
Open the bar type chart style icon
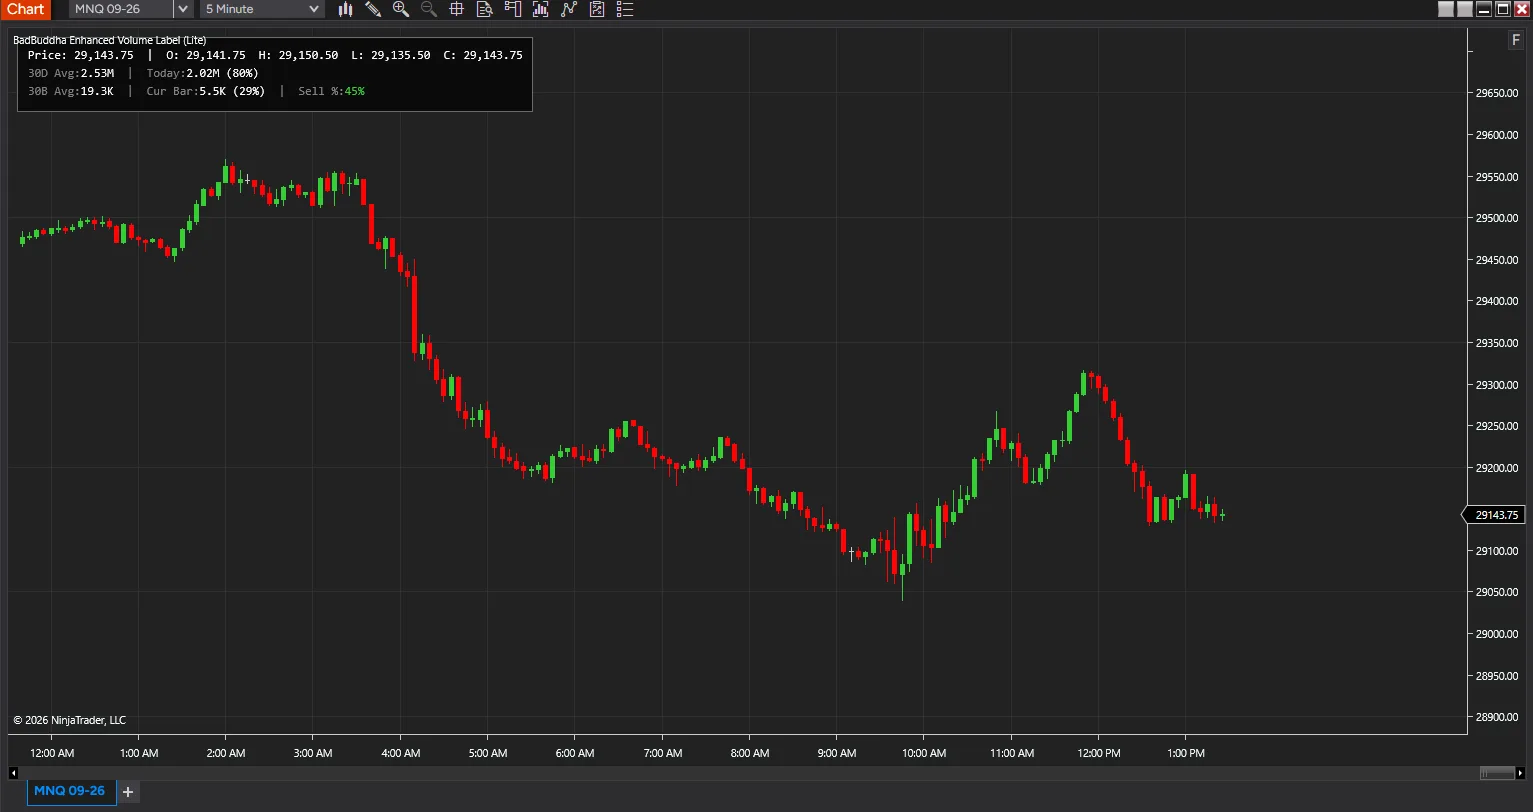click(x=346, y=9)
